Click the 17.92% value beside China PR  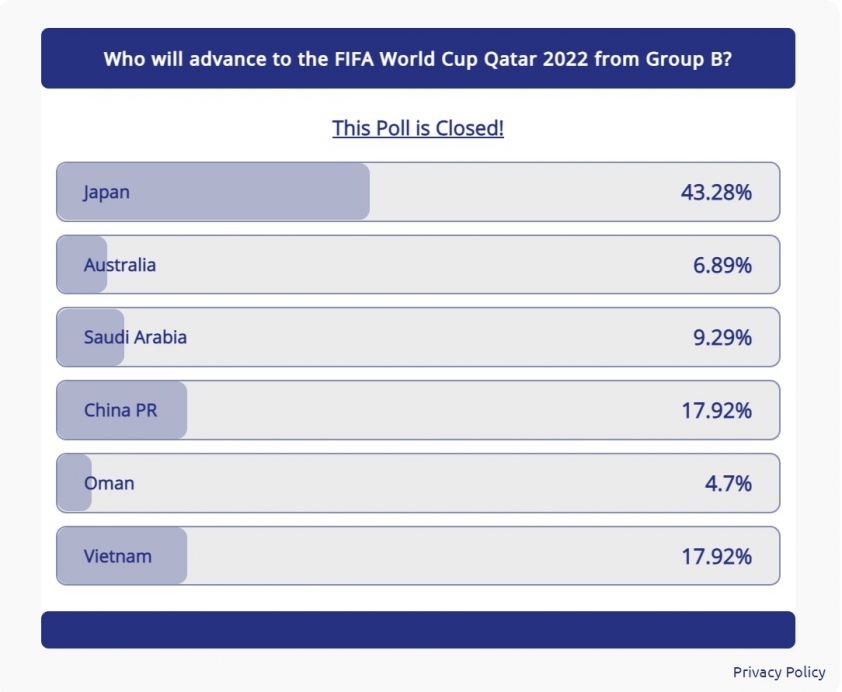[716, 411]
